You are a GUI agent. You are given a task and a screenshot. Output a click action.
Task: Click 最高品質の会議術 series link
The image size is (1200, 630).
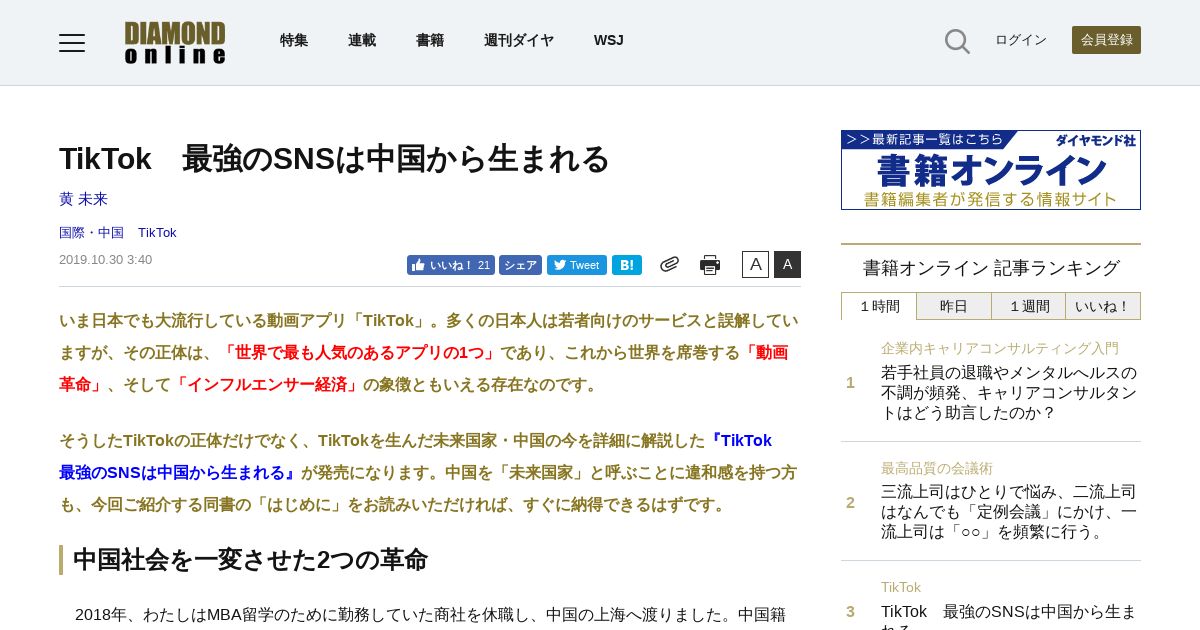click(937, 468)
